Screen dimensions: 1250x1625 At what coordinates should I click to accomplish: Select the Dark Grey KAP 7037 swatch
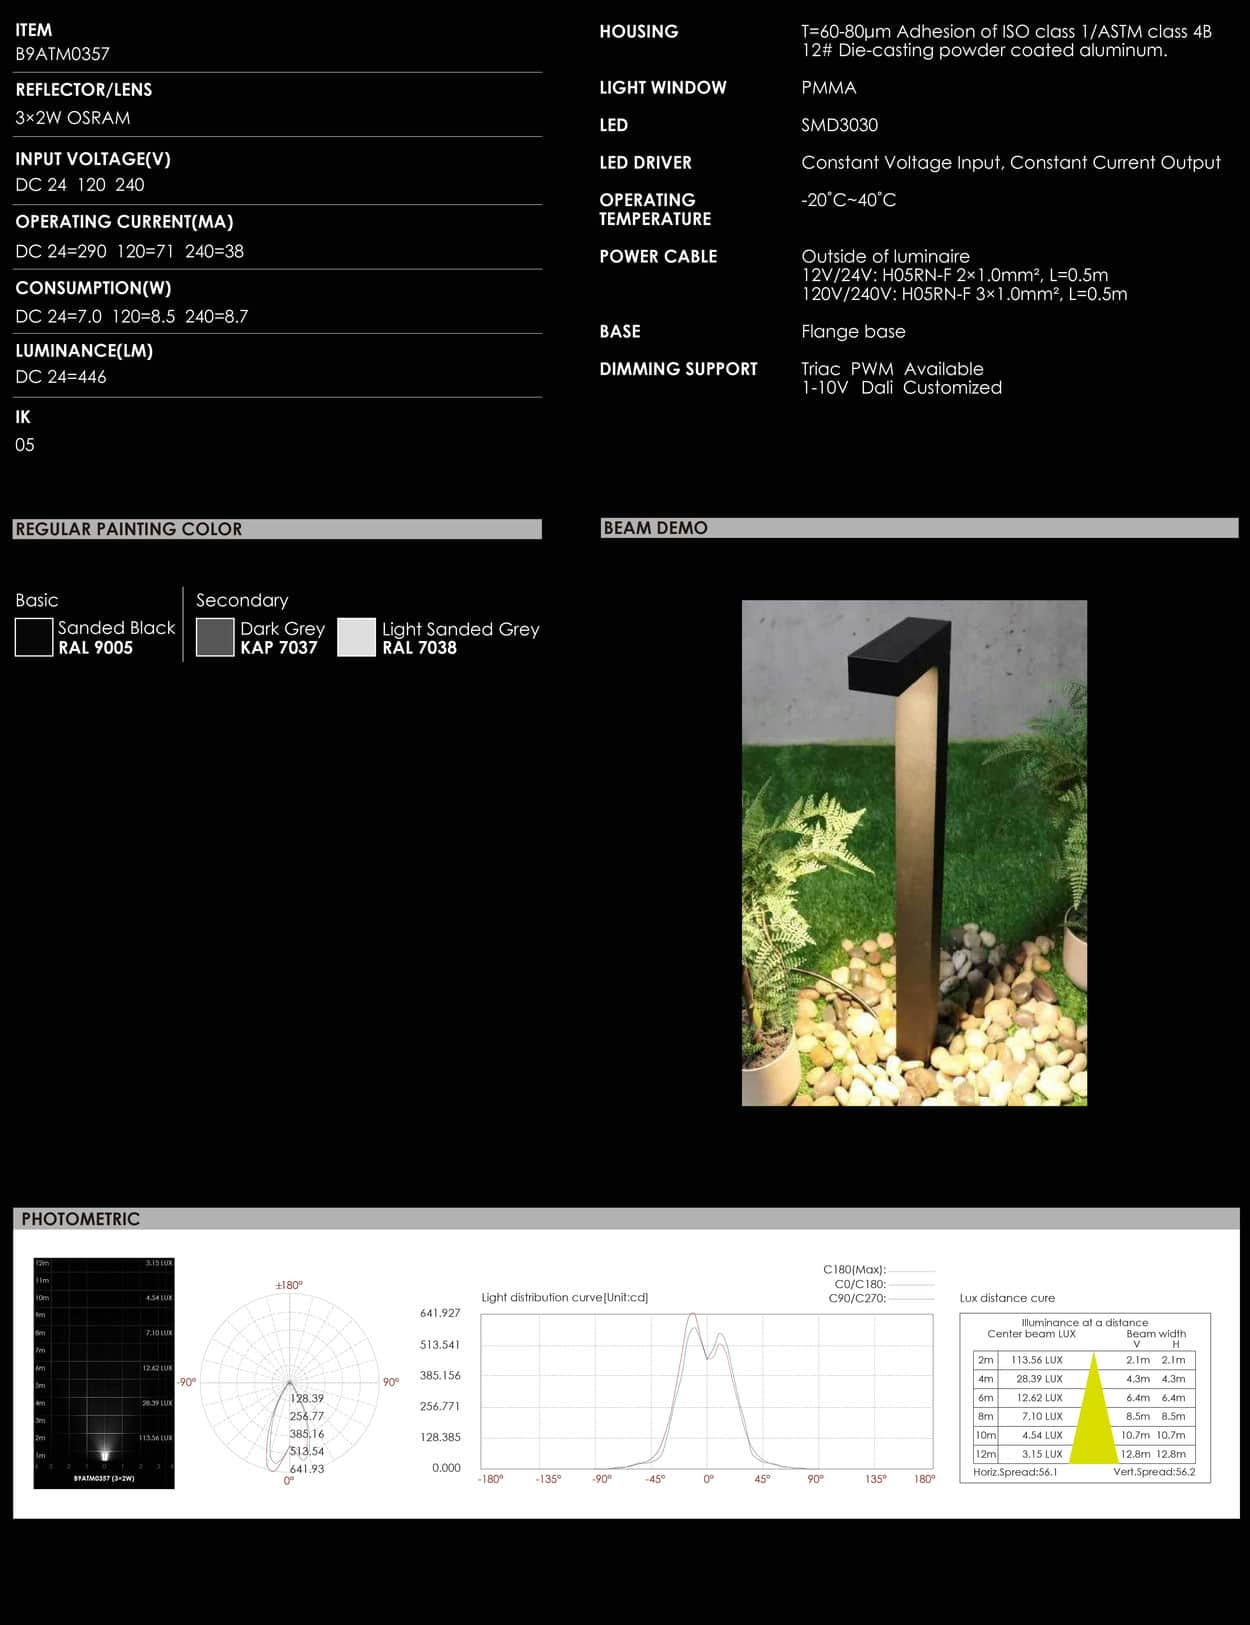215,637
